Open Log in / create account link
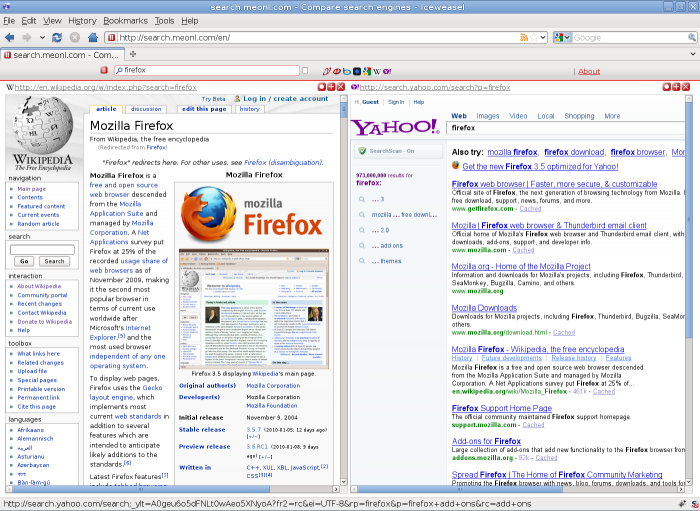Image resolution: width=700 pixels, height=511 pixels. 286,99
